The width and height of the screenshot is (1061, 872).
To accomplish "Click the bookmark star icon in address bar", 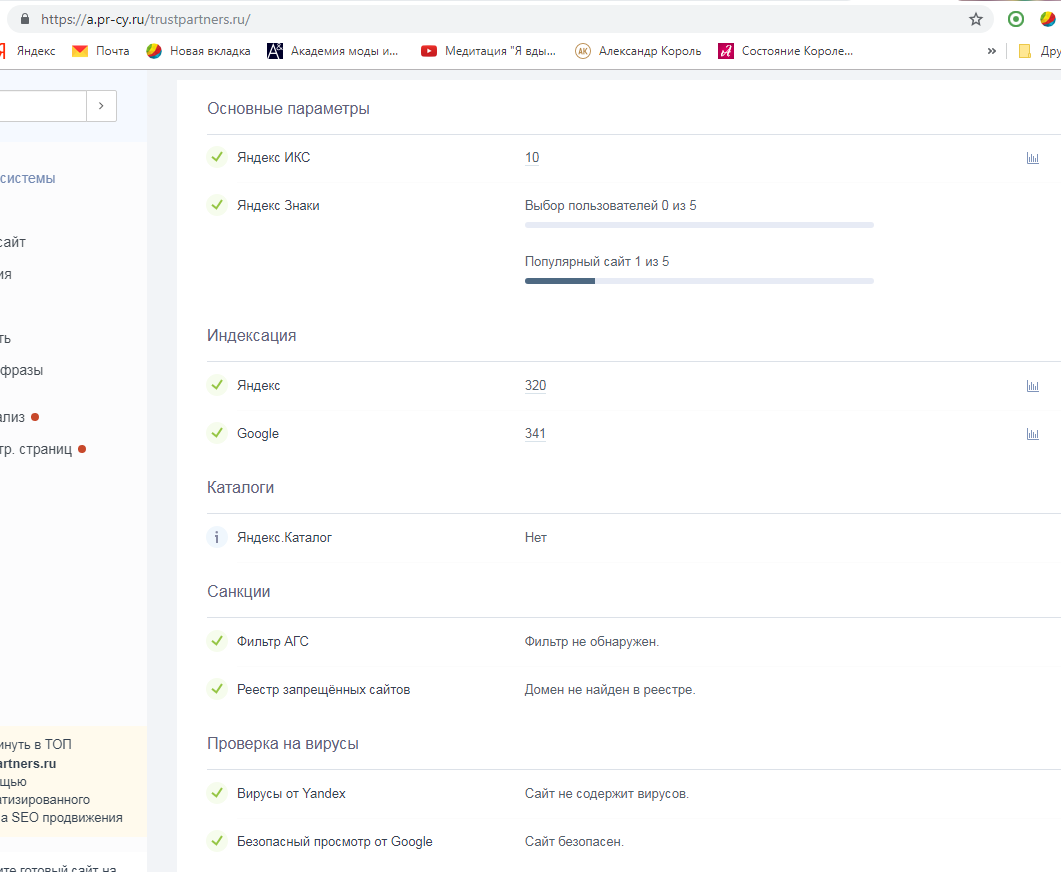I will tap(975, 19).
